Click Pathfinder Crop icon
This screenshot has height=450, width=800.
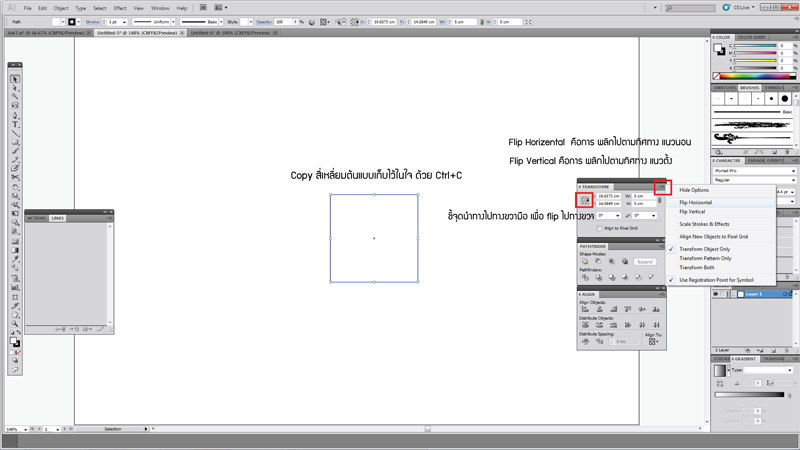(x=625, y=278)
